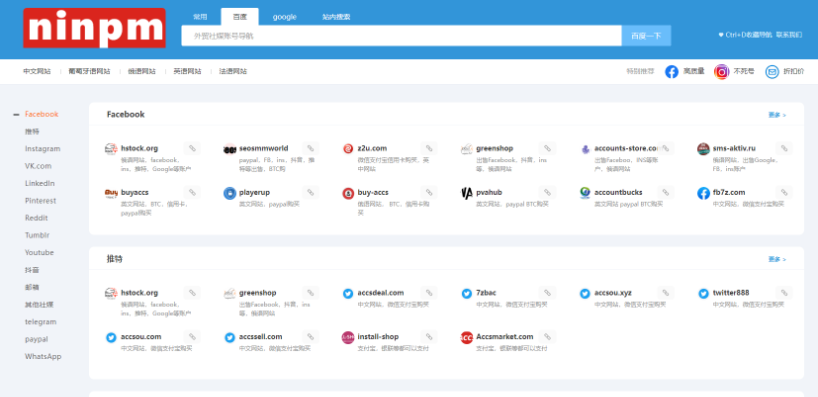This screenshot has width=818, height=397.
Task: Open the pvahub link
Action: tap(489, 193)
